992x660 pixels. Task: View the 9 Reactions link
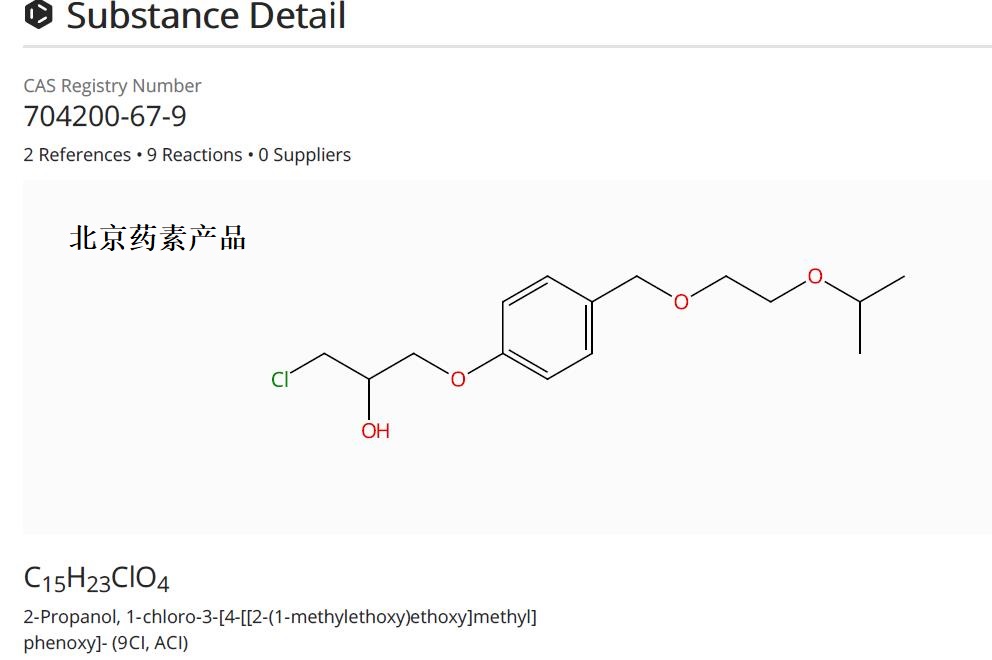coord(194,155)
